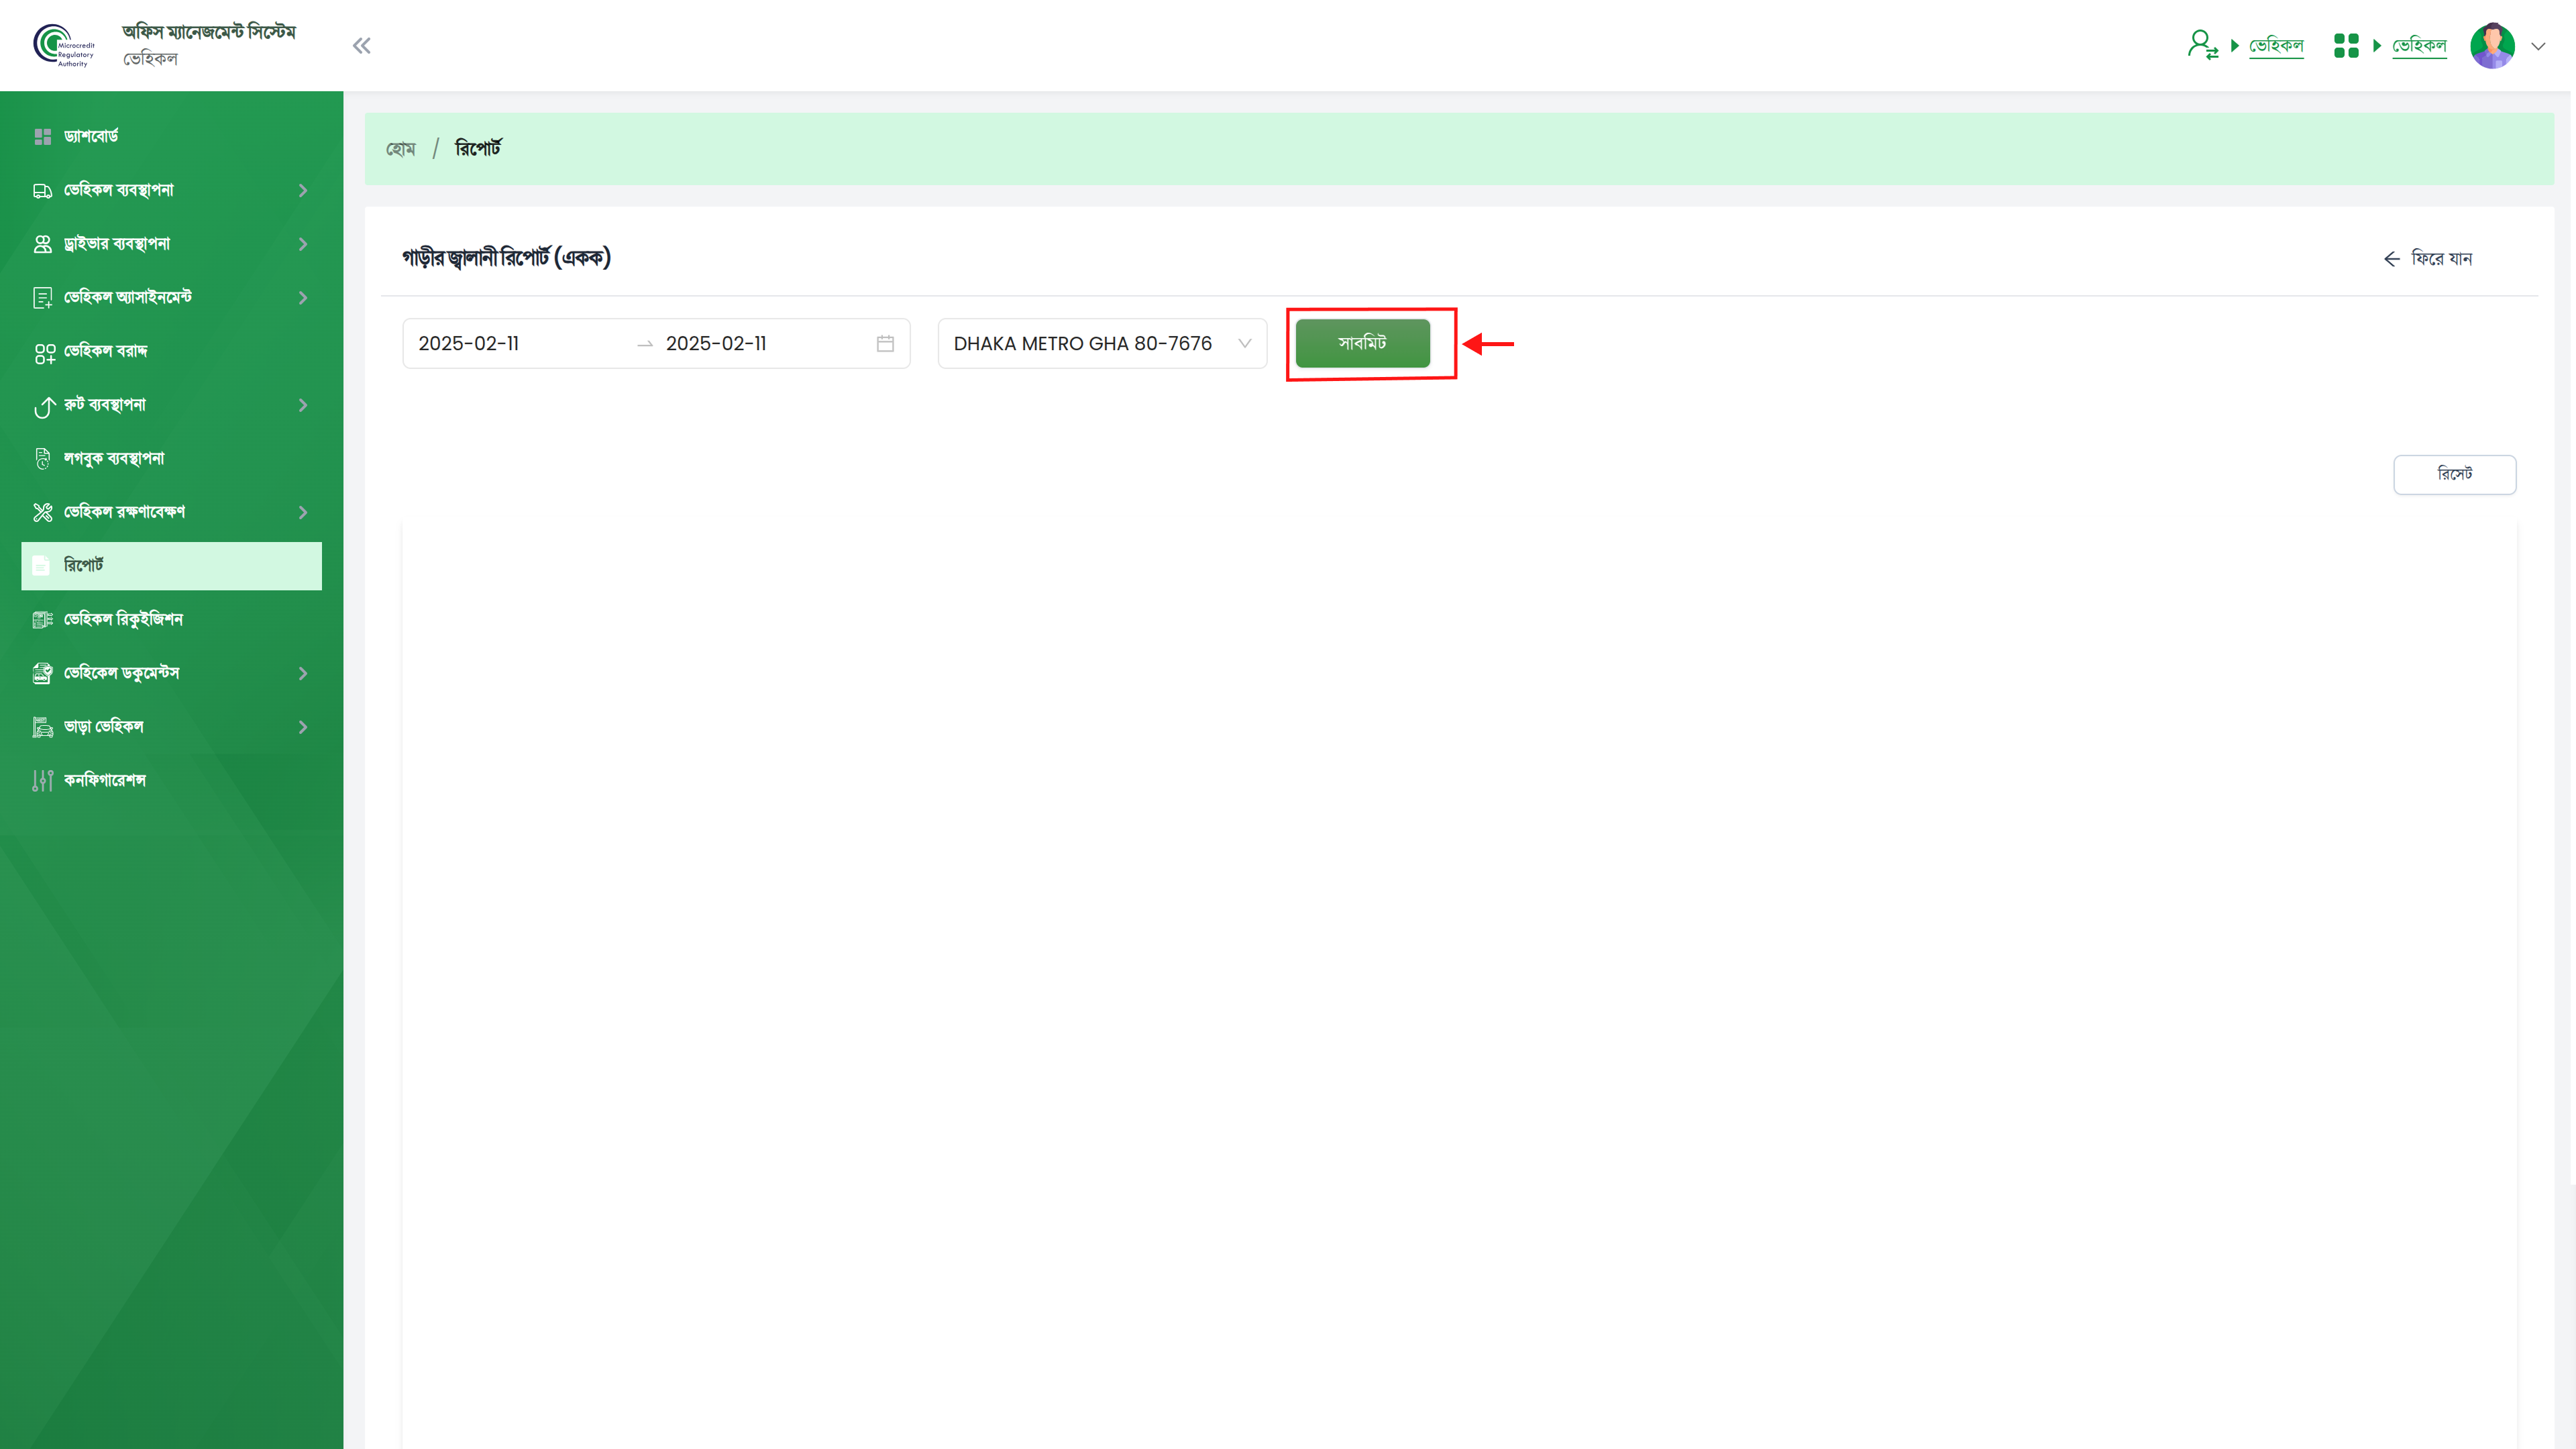Click back arrow icon beside ফিরে যান
Screen dimensions: 2576x1449
click(x=2391, y=259)
